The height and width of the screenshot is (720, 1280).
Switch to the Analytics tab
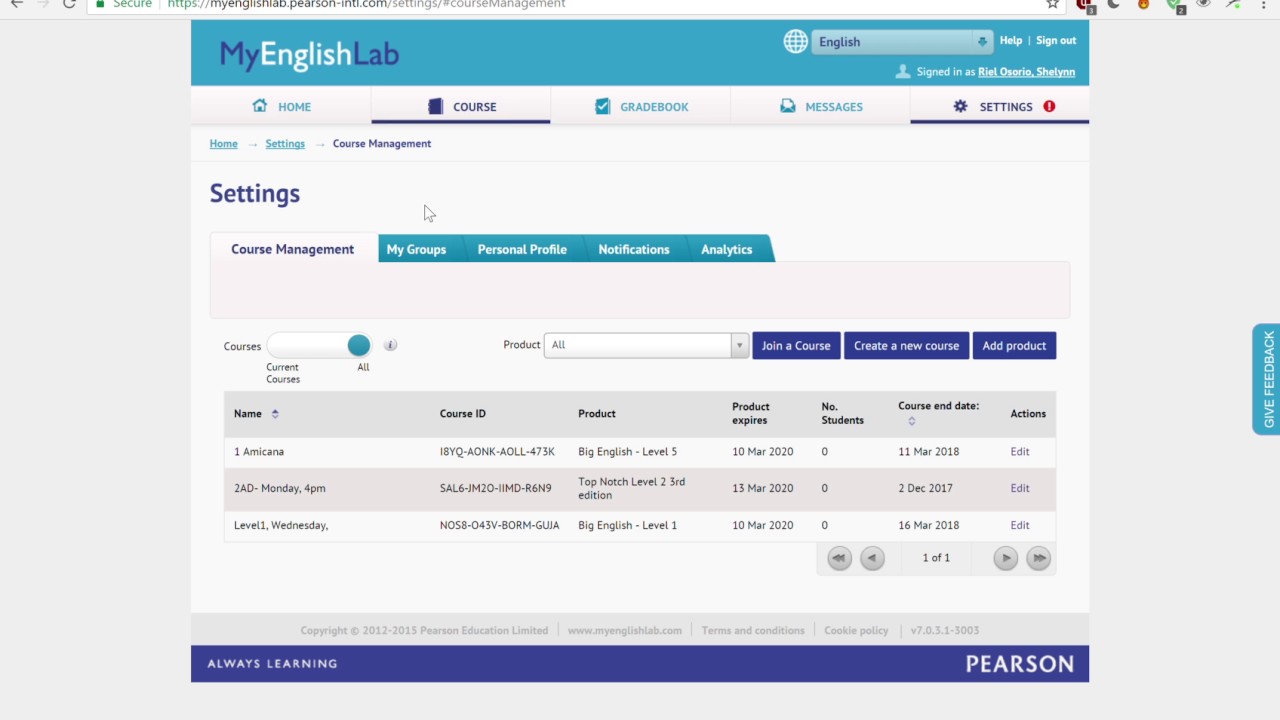point(726,249)
